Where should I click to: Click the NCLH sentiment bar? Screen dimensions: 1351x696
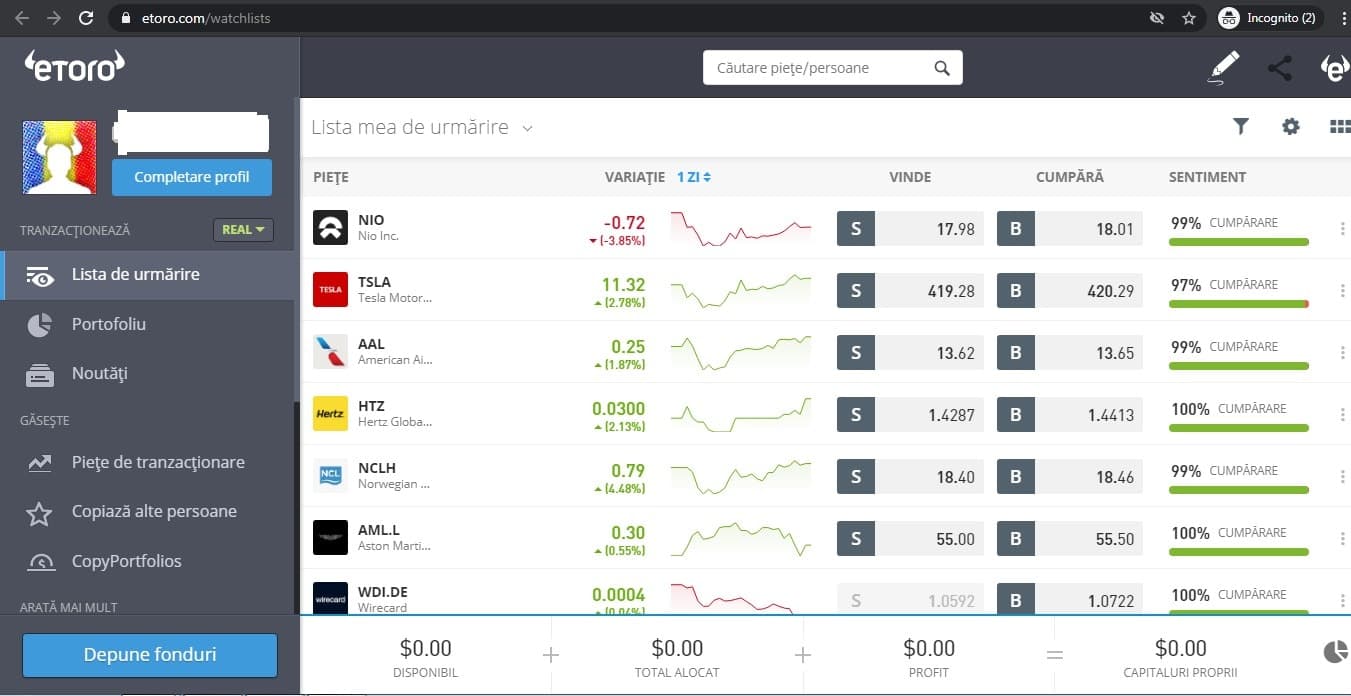click(1238, 490)
